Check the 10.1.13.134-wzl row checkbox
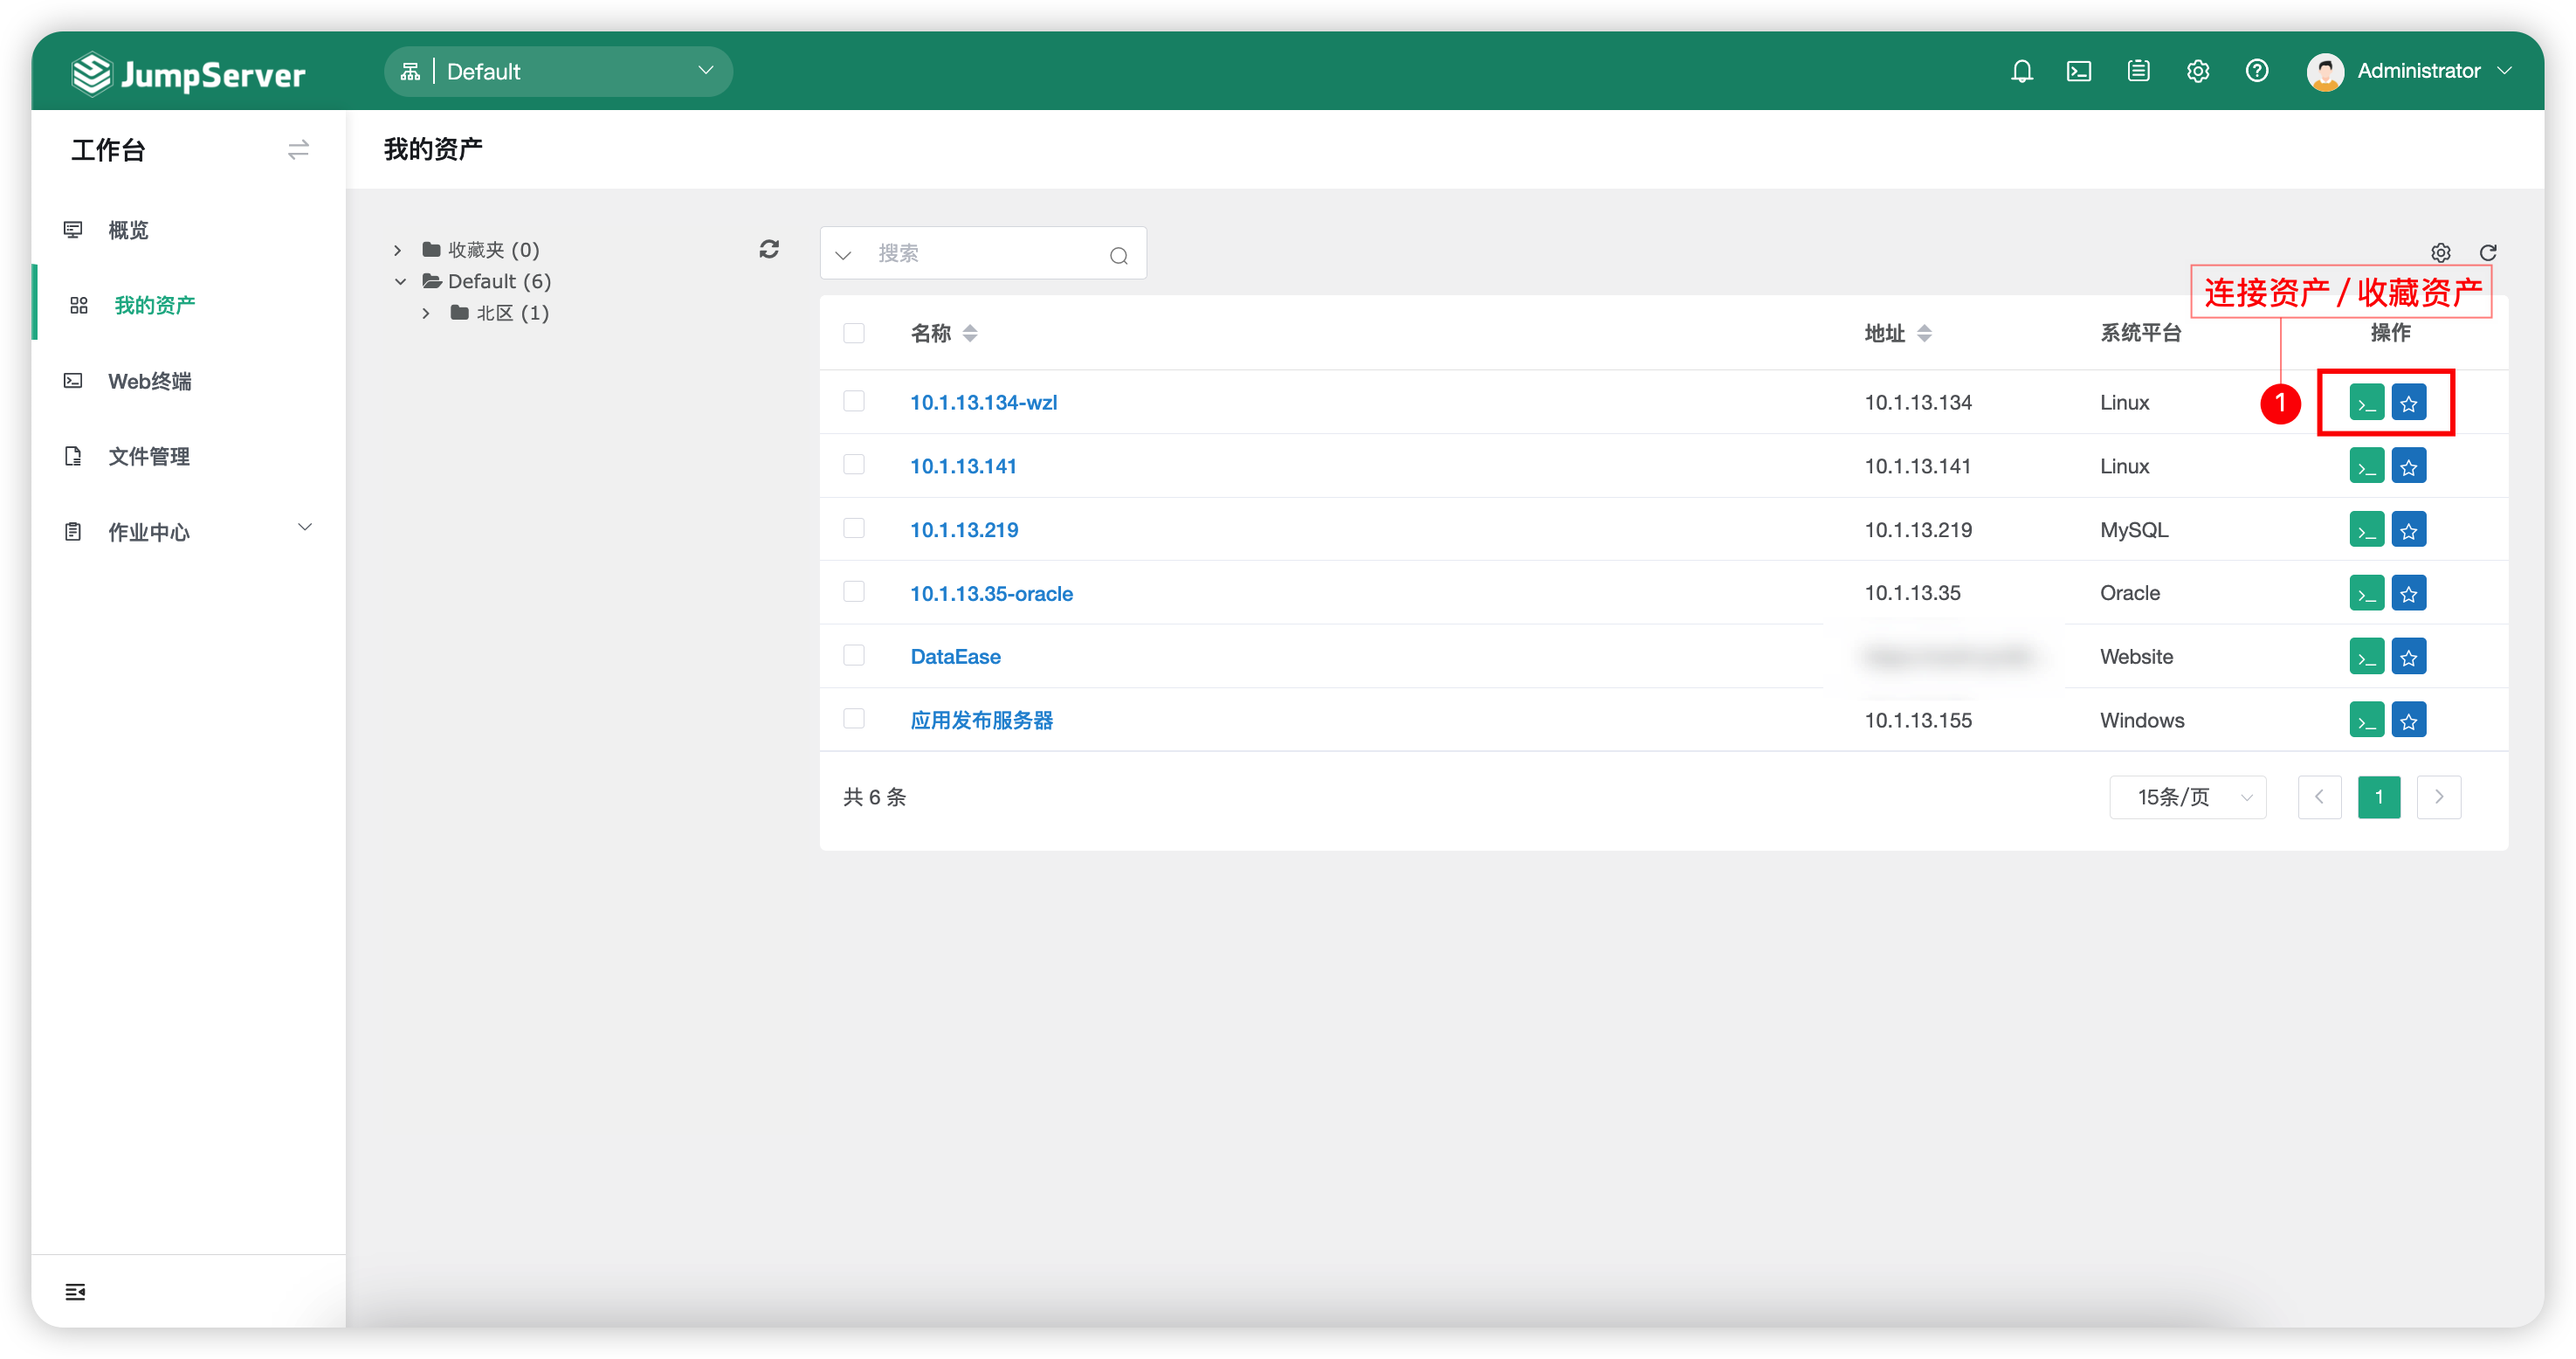 pos(853,401)
